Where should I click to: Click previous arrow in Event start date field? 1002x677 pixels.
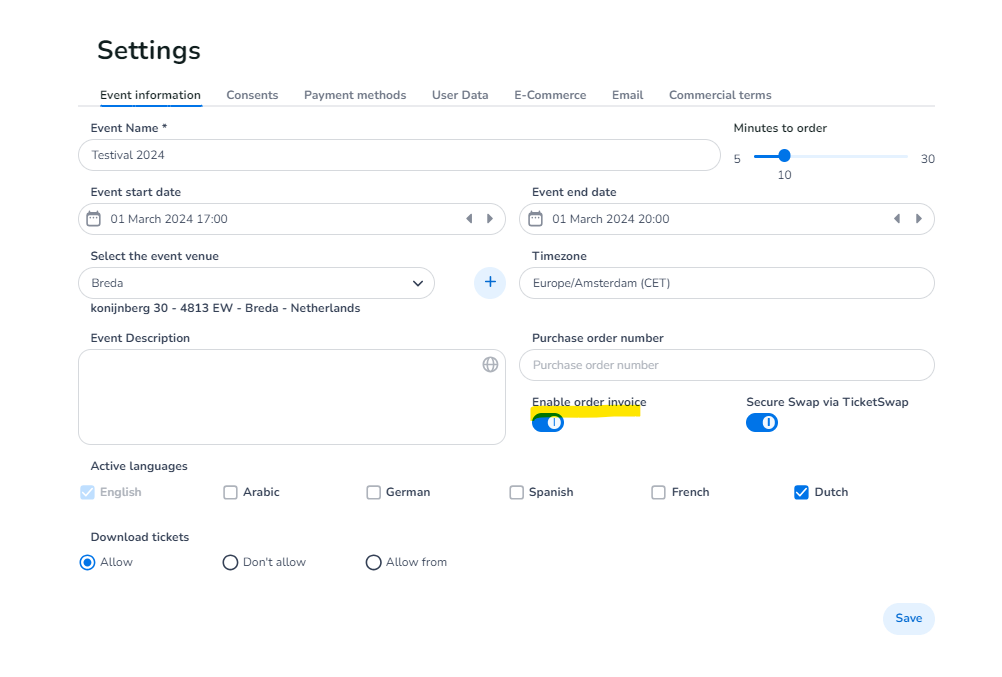[x=469, y=219]
